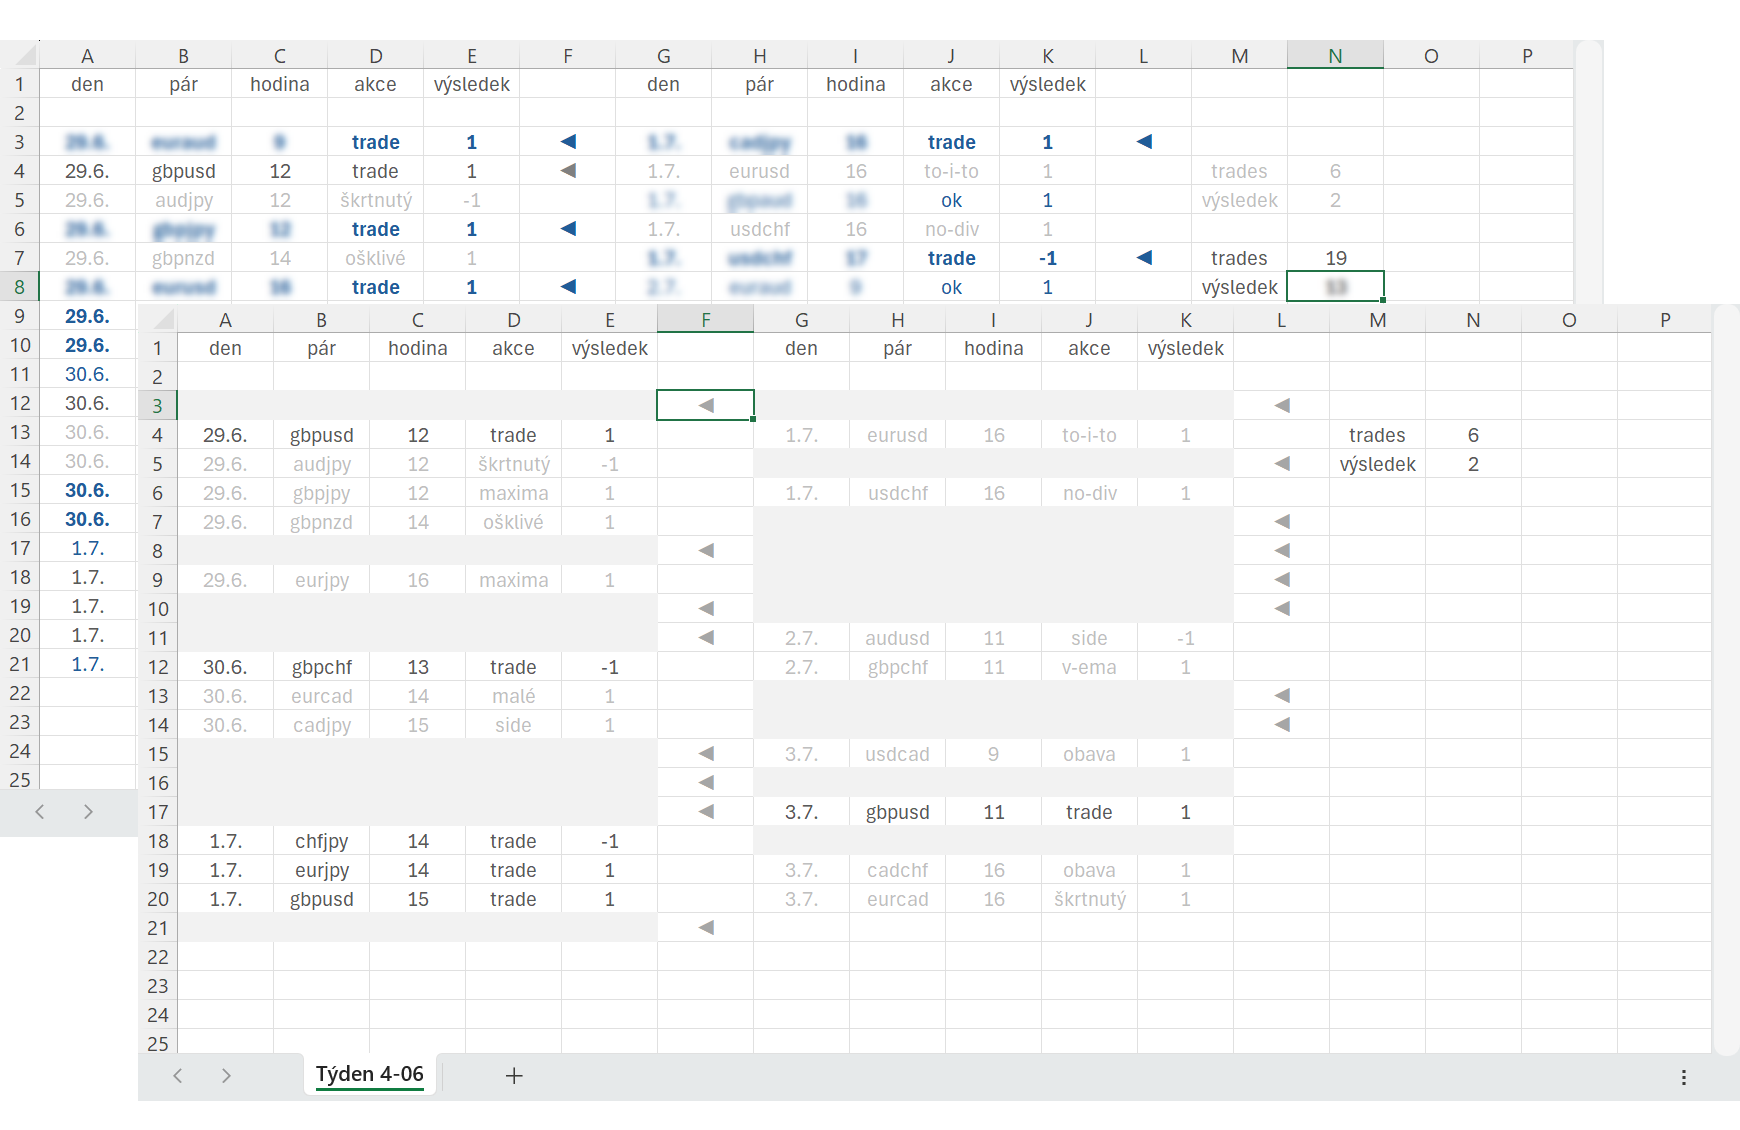Click 'malé' cell in front sheet

tap(514, 696)
